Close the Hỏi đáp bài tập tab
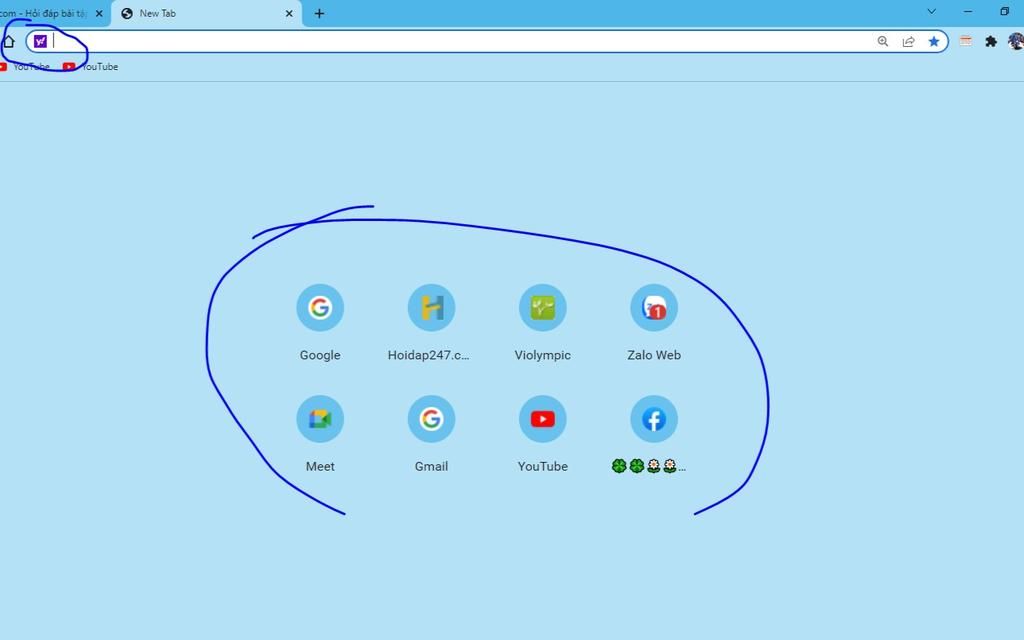 point(99,14)
